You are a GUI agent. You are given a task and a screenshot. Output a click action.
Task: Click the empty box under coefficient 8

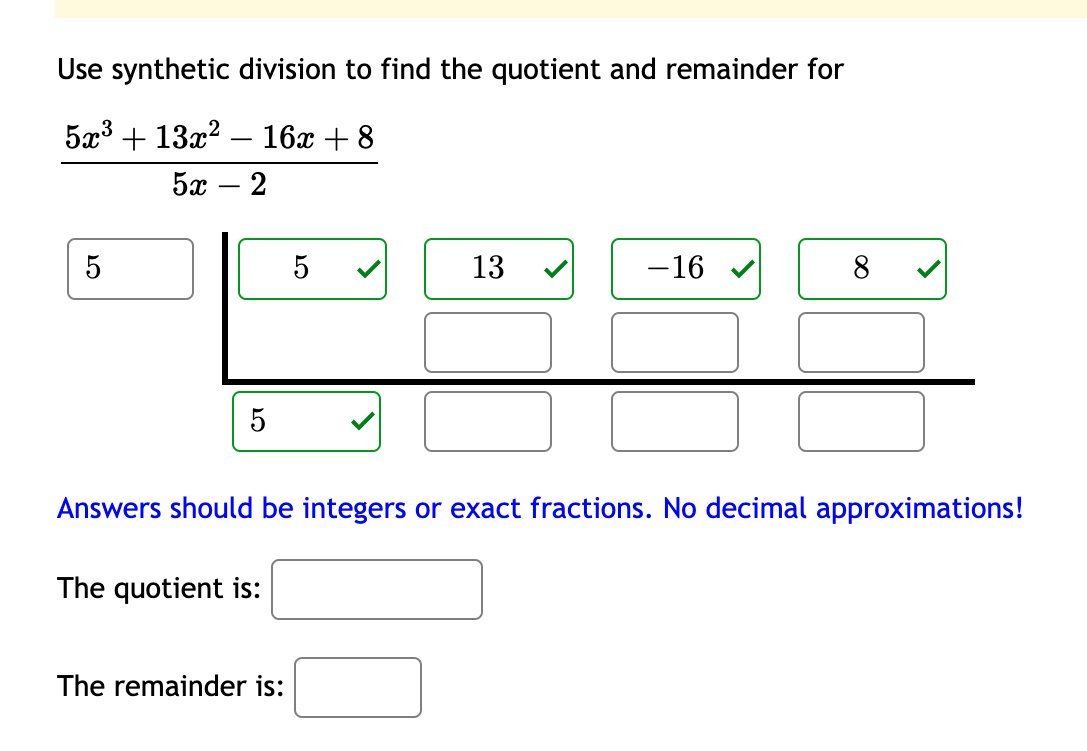pyautogui.click(x=861, y=342)
